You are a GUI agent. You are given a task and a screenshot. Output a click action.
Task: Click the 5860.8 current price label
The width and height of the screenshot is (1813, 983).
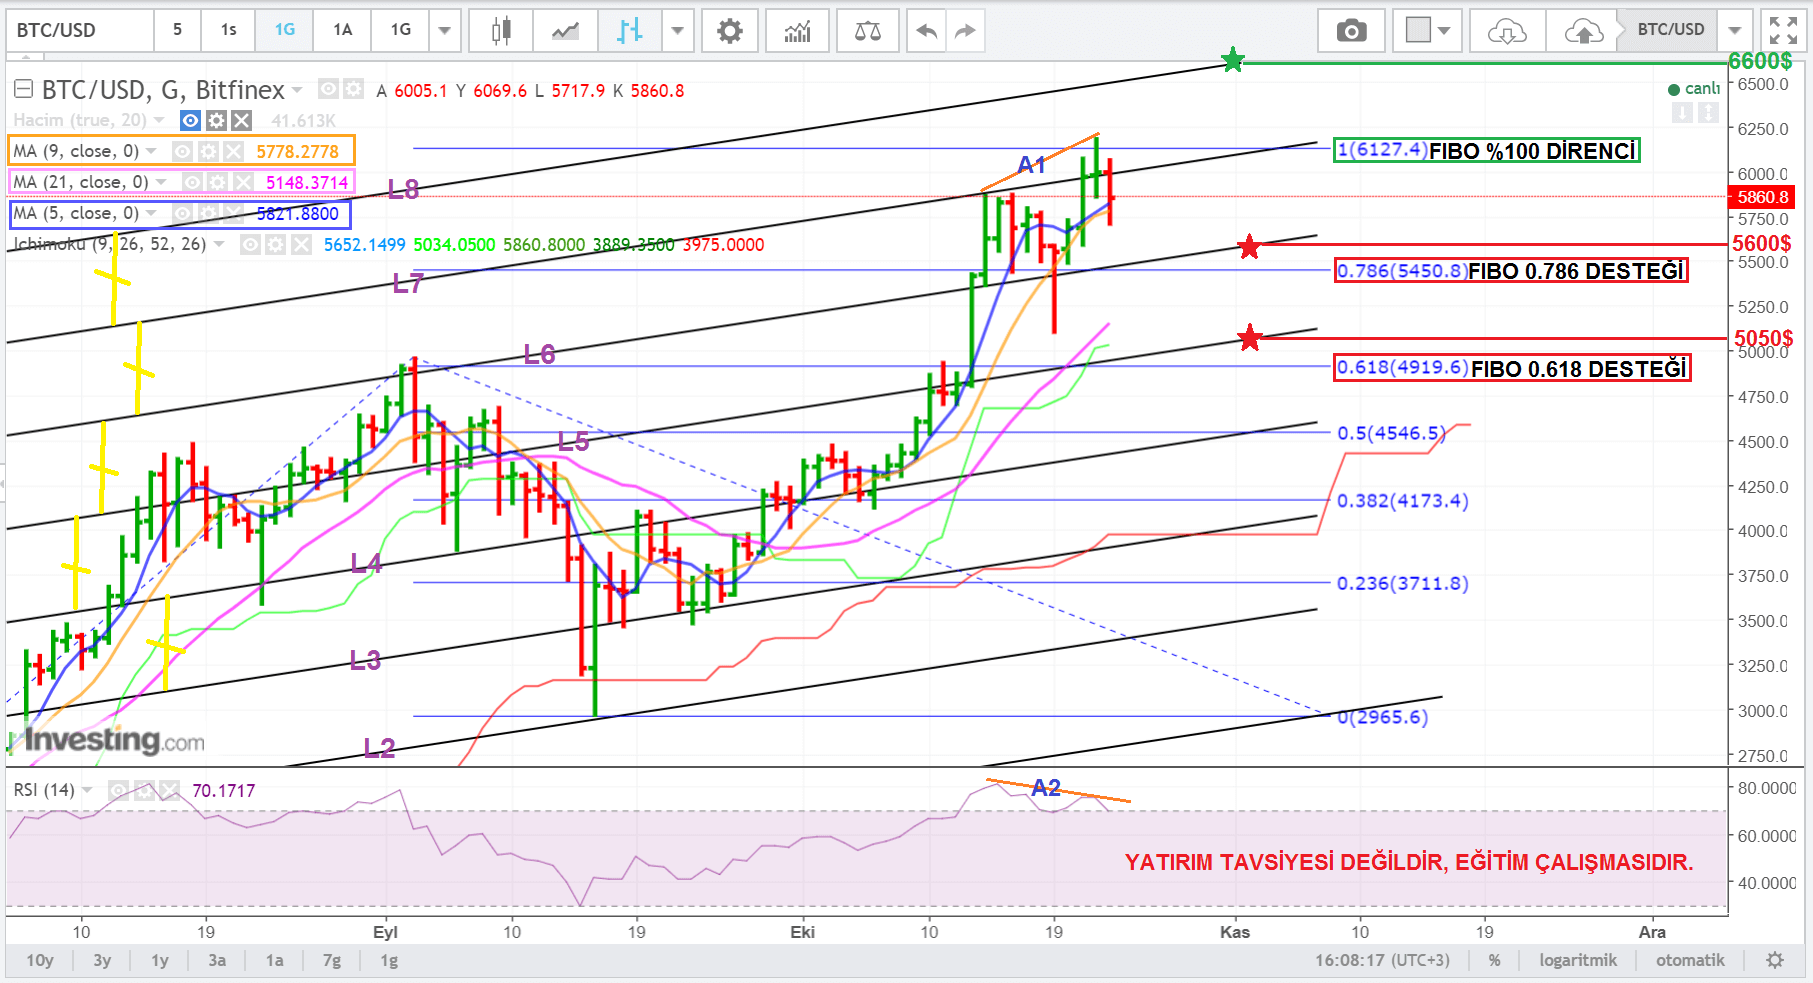tap(1763, 197)
